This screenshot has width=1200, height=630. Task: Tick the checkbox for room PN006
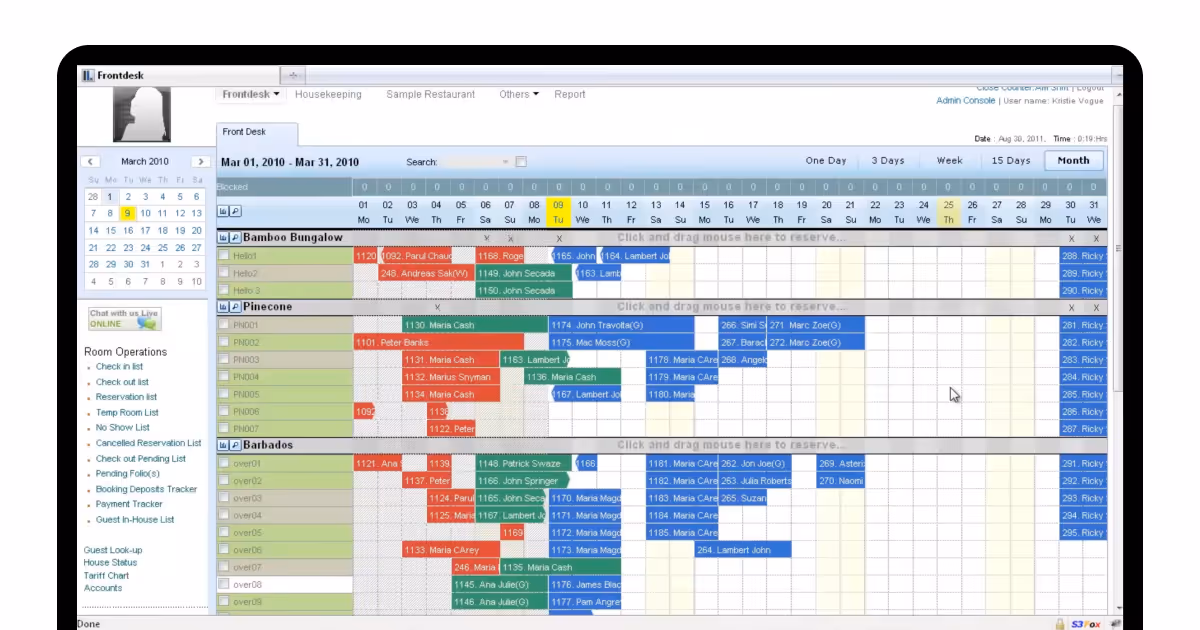[x=224, y=411]
